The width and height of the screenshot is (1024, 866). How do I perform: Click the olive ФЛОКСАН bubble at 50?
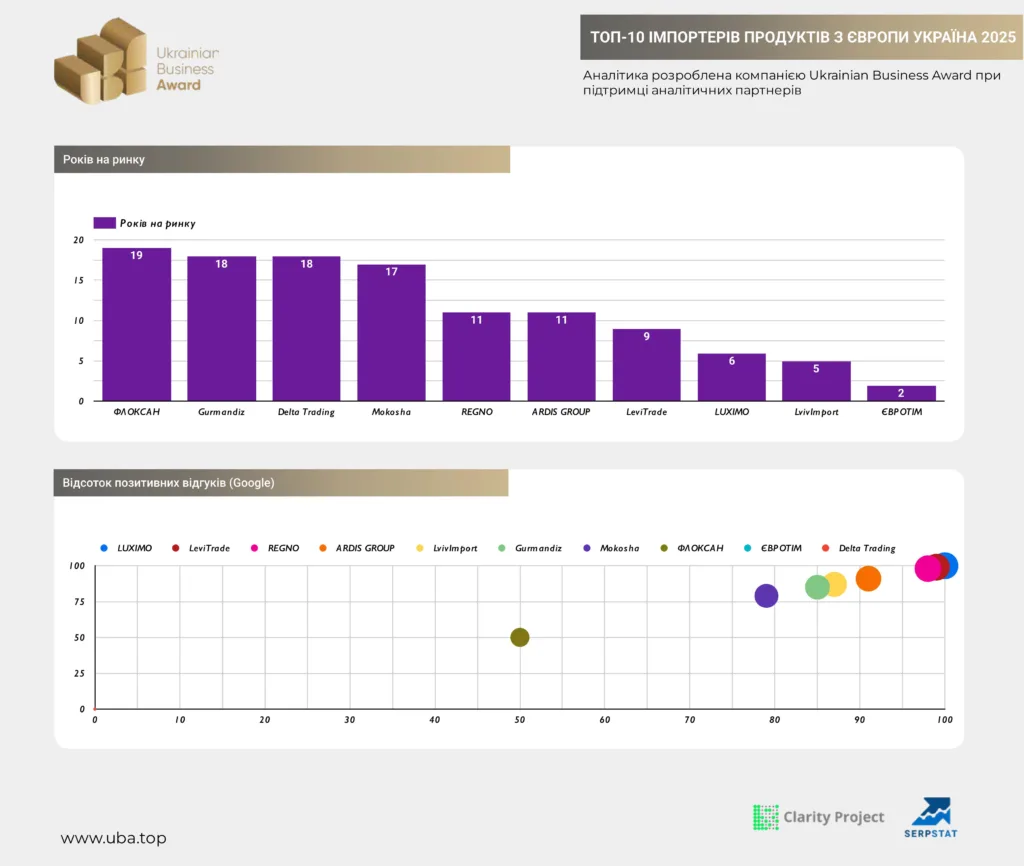tap(520, 637)
